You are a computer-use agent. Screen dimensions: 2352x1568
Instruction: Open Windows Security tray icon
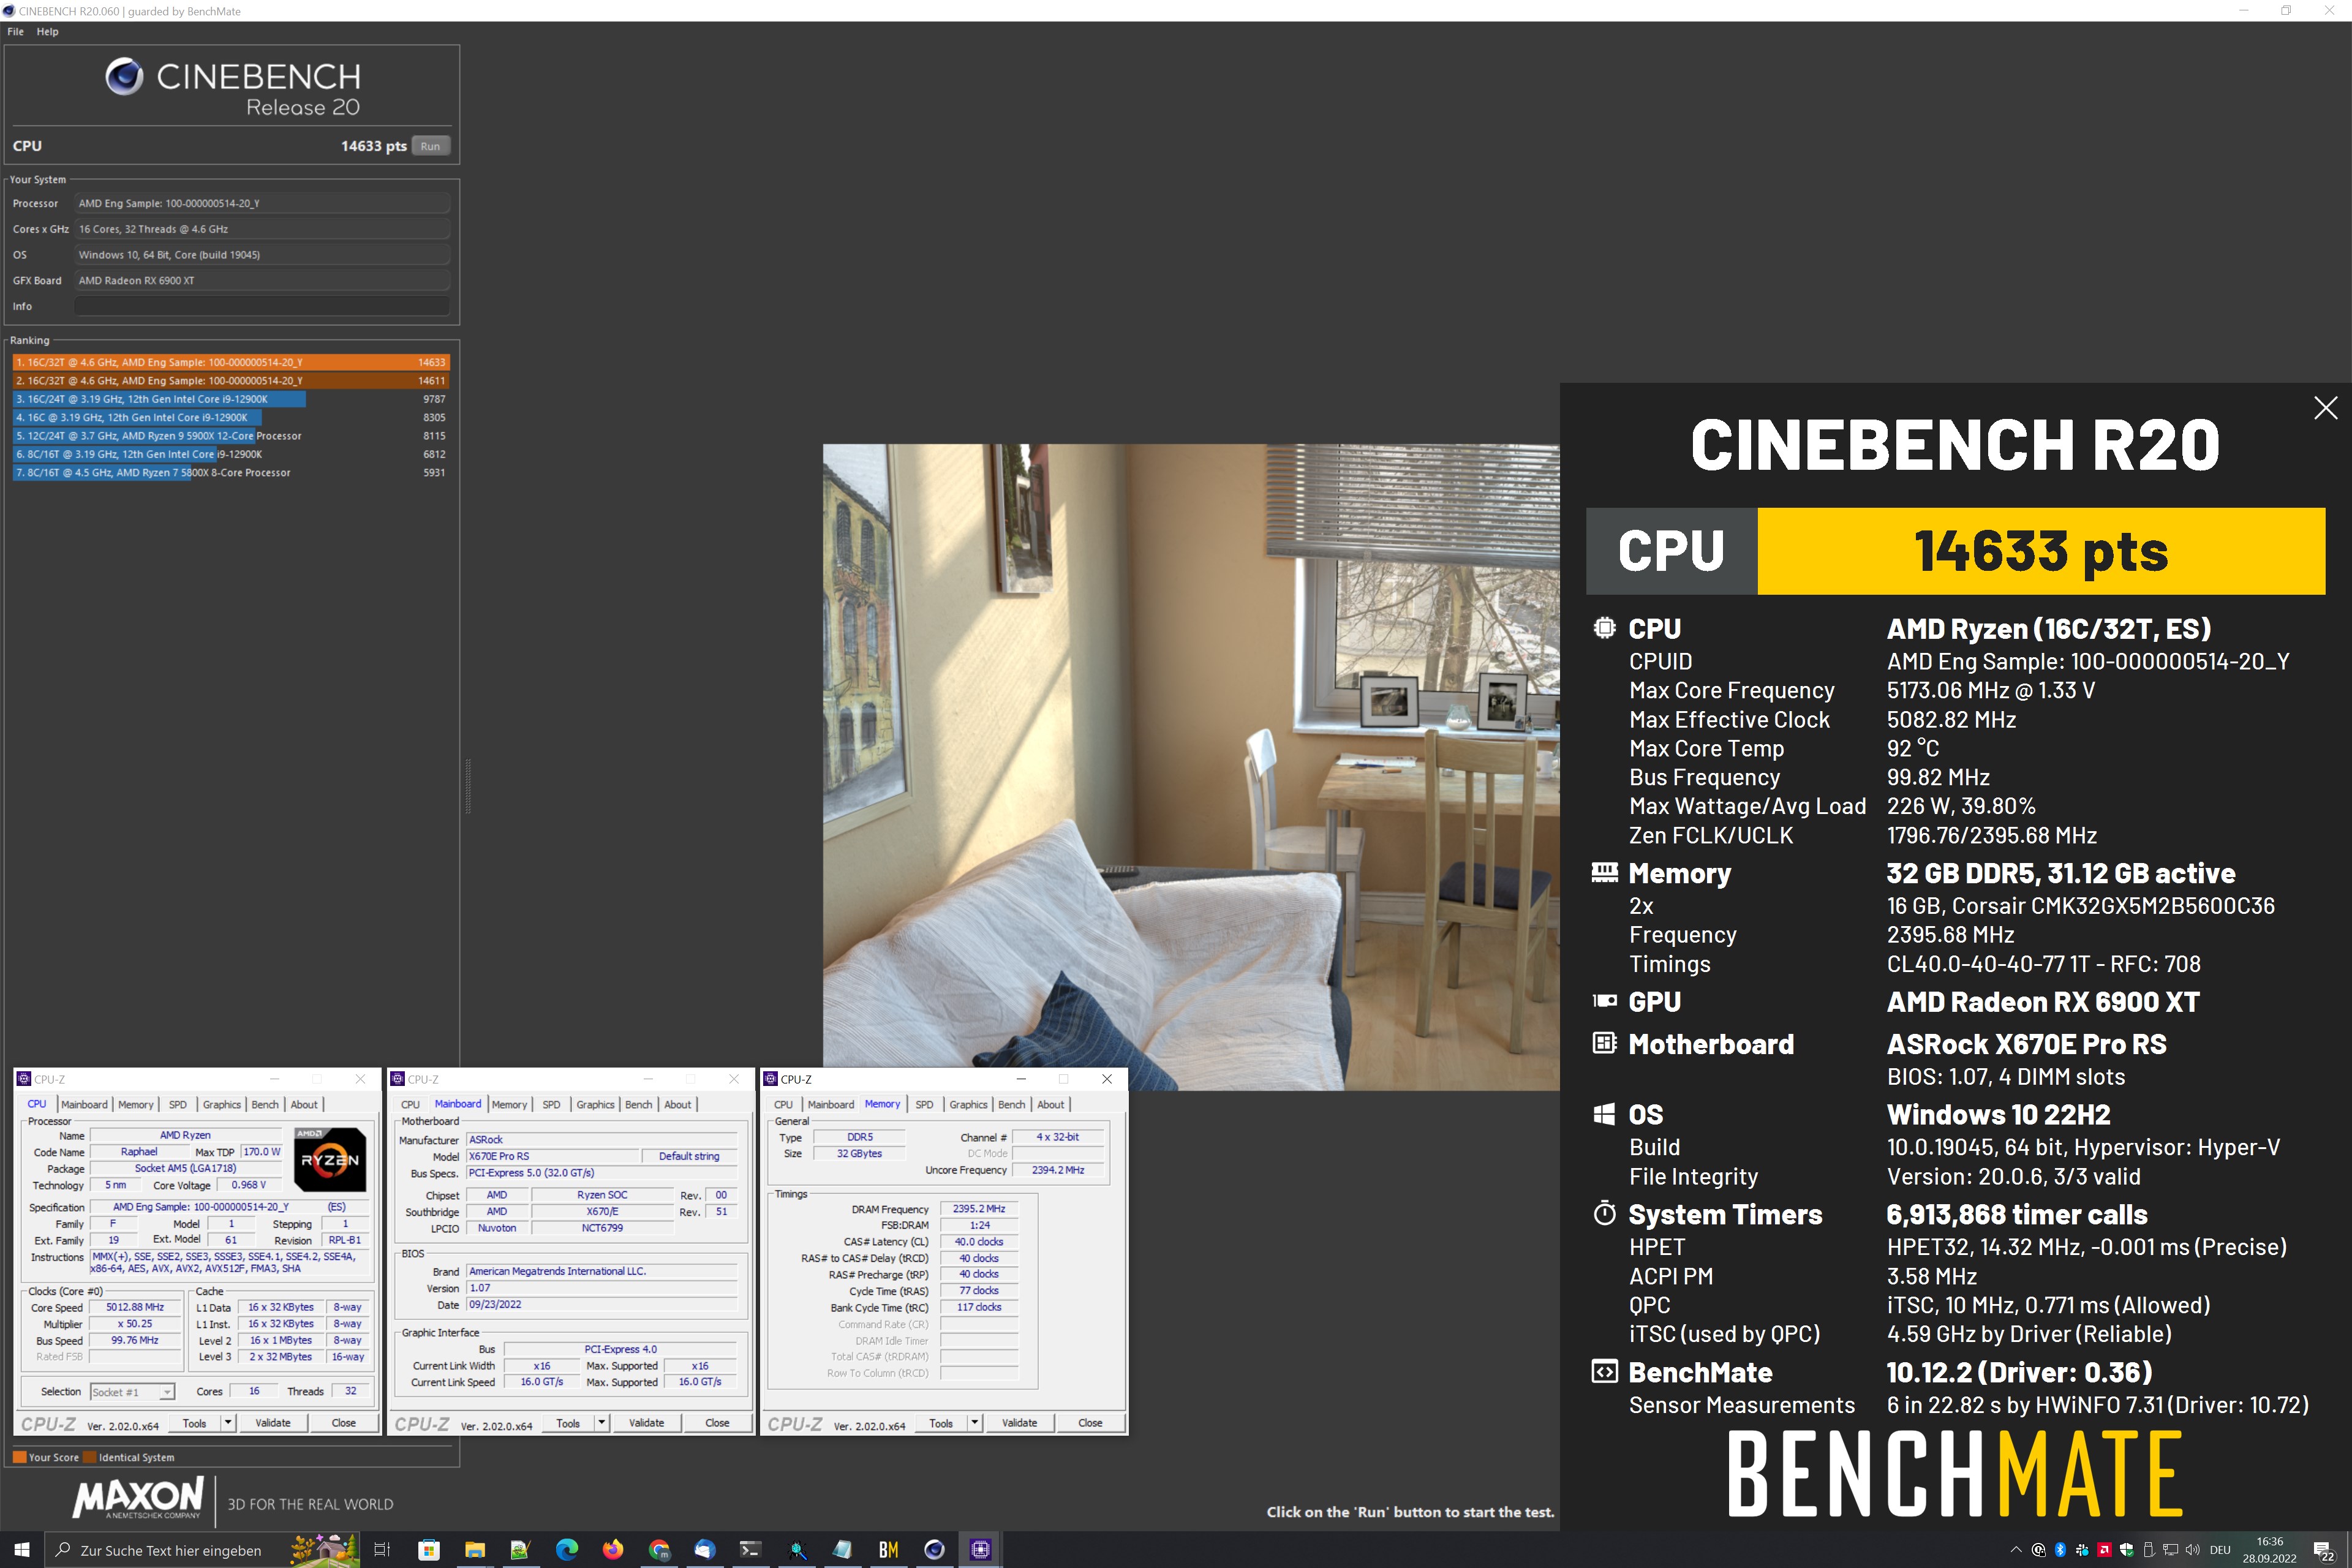pyautogui.click(x=2126, y=1550)
